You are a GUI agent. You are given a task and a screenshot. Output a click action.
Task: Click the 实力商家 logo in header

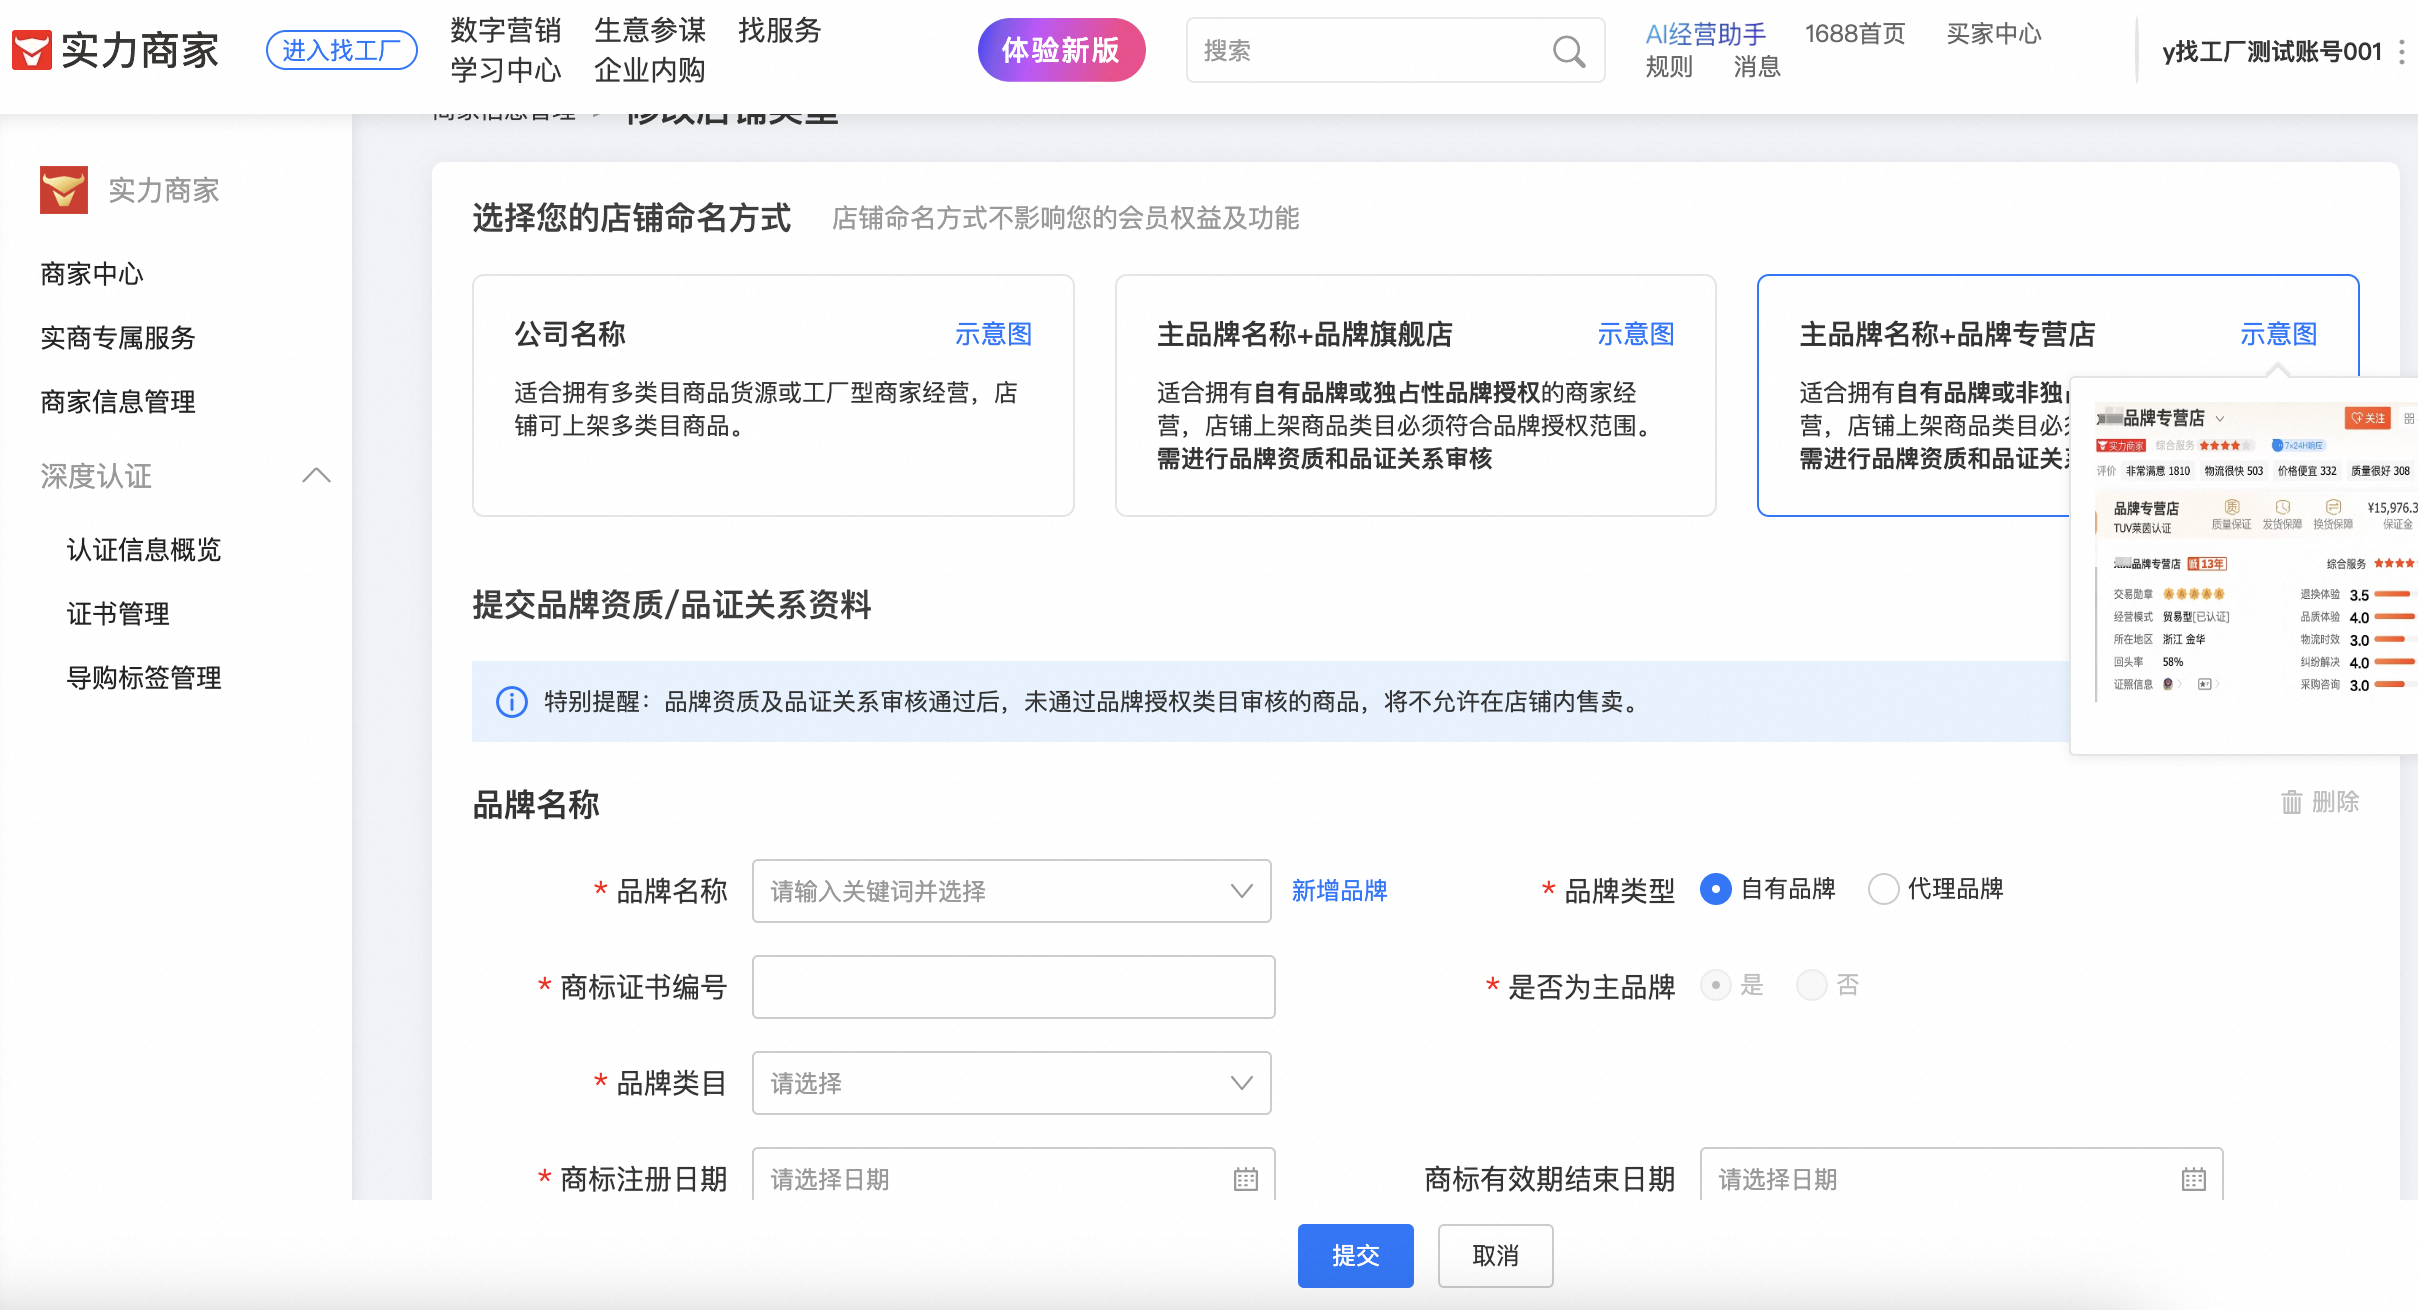click(116, 50)
